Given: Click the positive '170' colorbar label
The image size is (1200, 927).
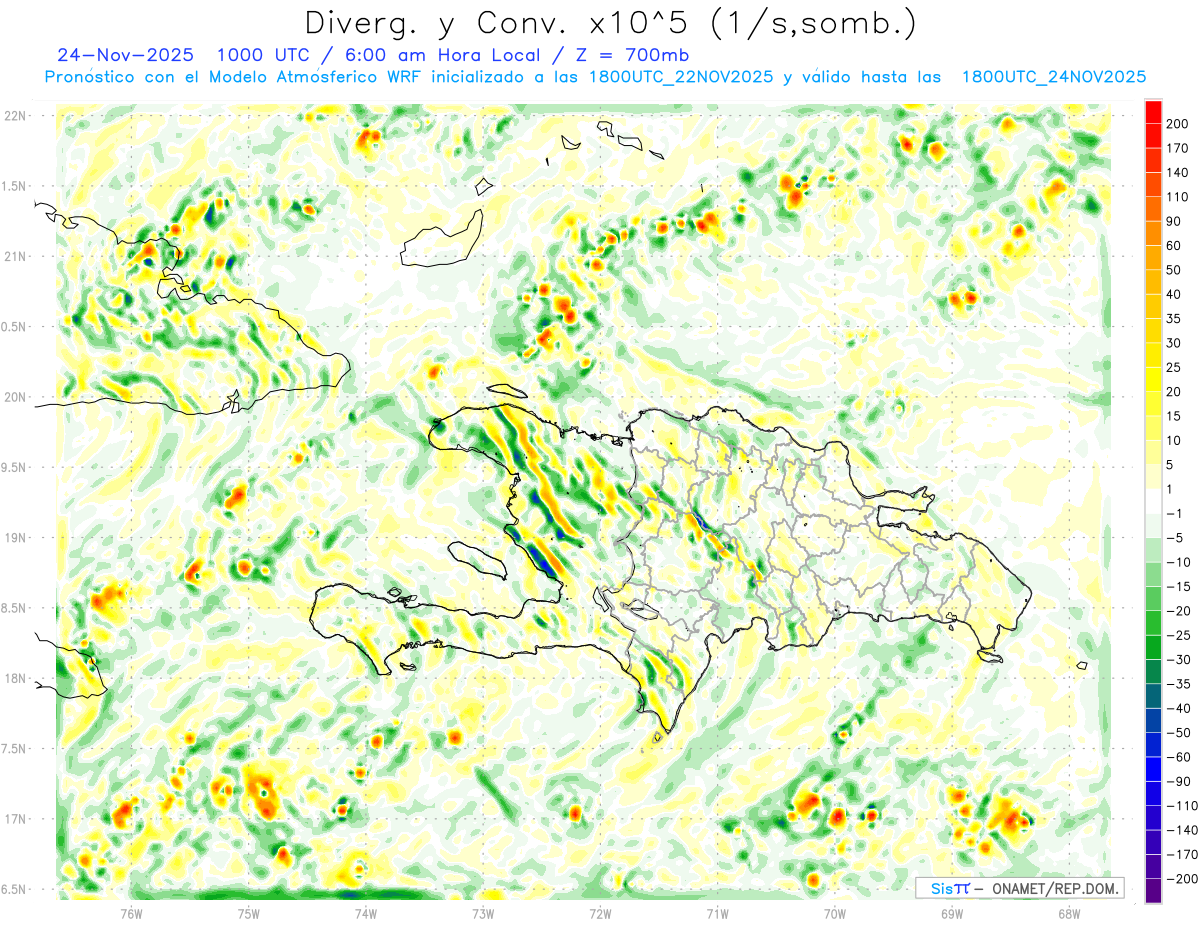Looking at the screenshot, I should [x=1177, y=148].
